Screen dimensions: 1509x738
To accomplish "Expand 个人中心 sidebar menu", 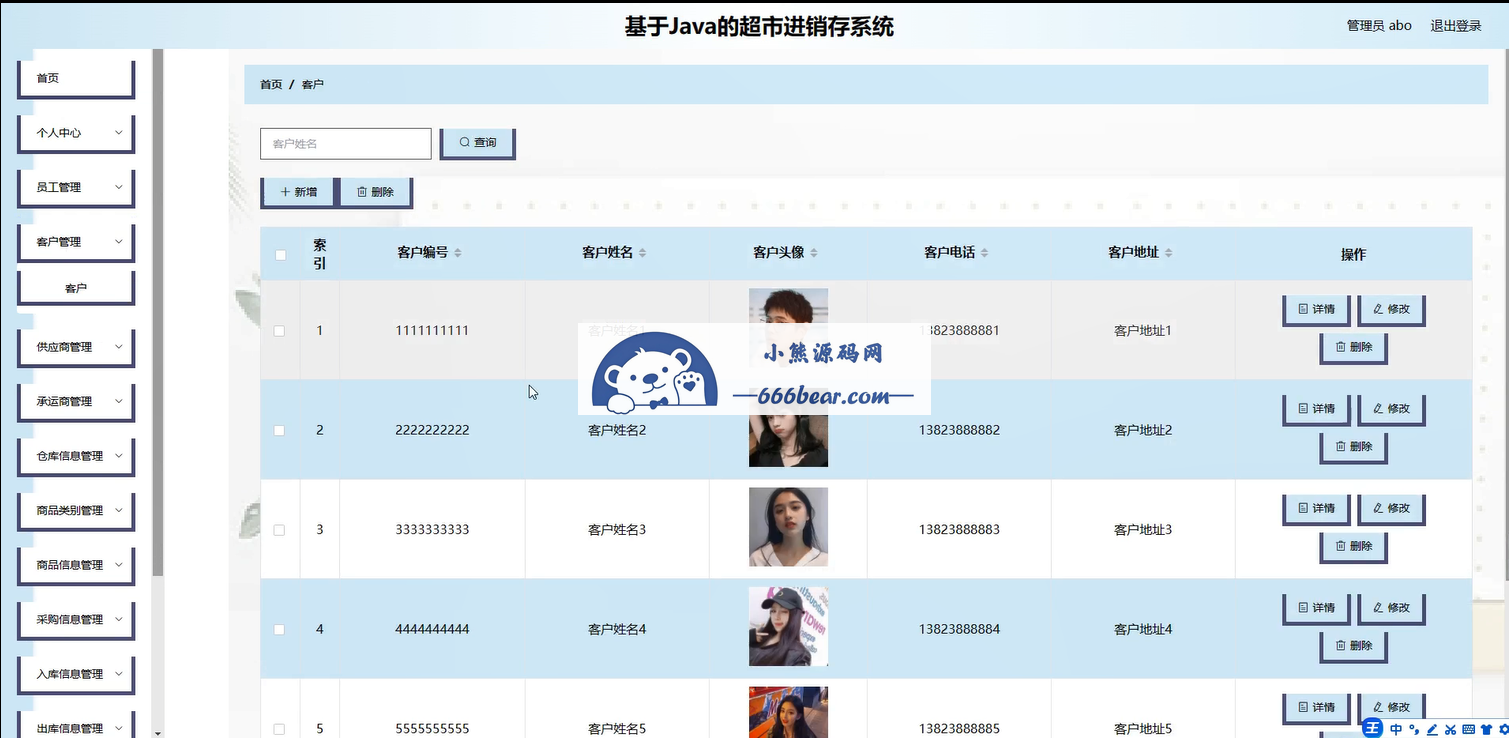I will coord(76,133).
